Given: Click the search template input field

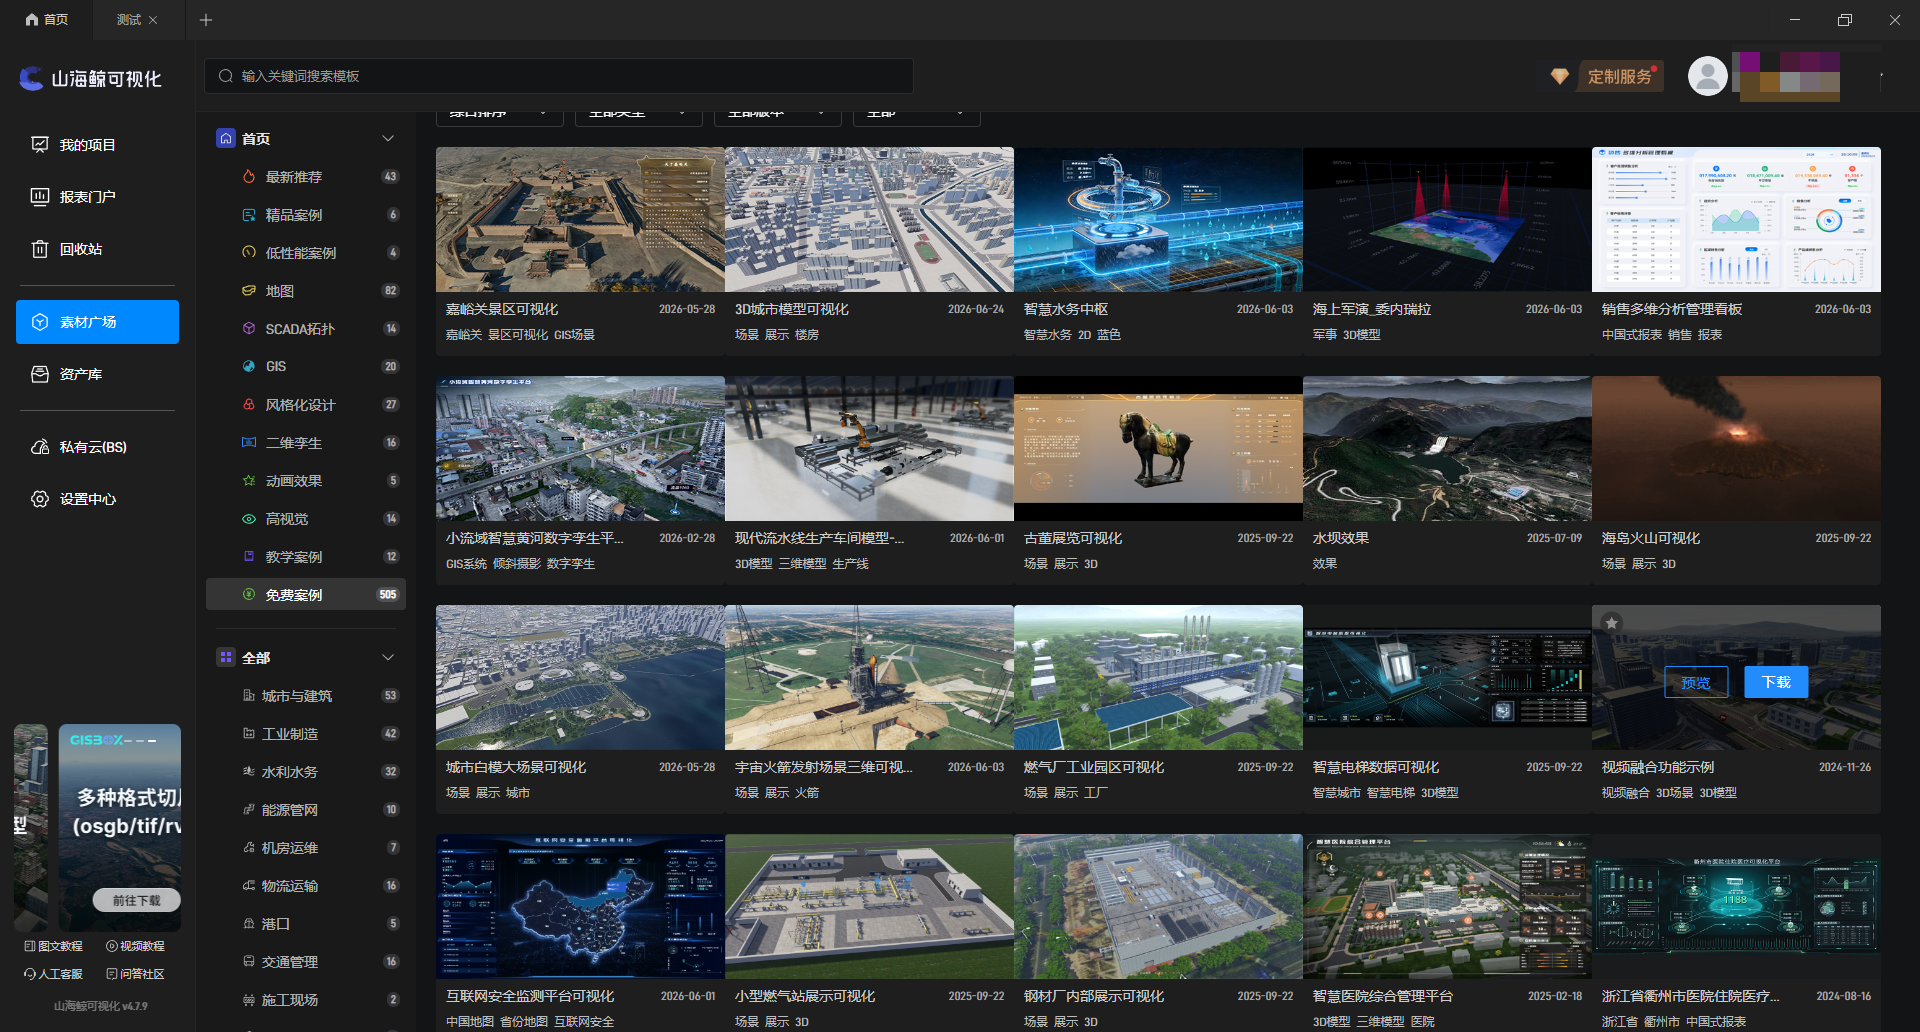Looking at the screenshot, I should coord(559,76).
